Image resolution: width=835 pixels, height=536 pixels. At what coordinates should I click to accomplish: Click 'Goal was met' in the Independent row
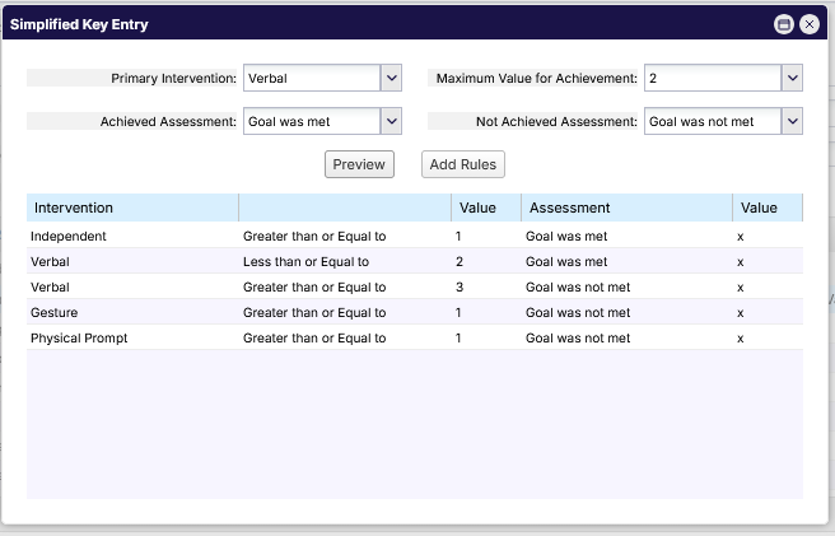point(566,236)
